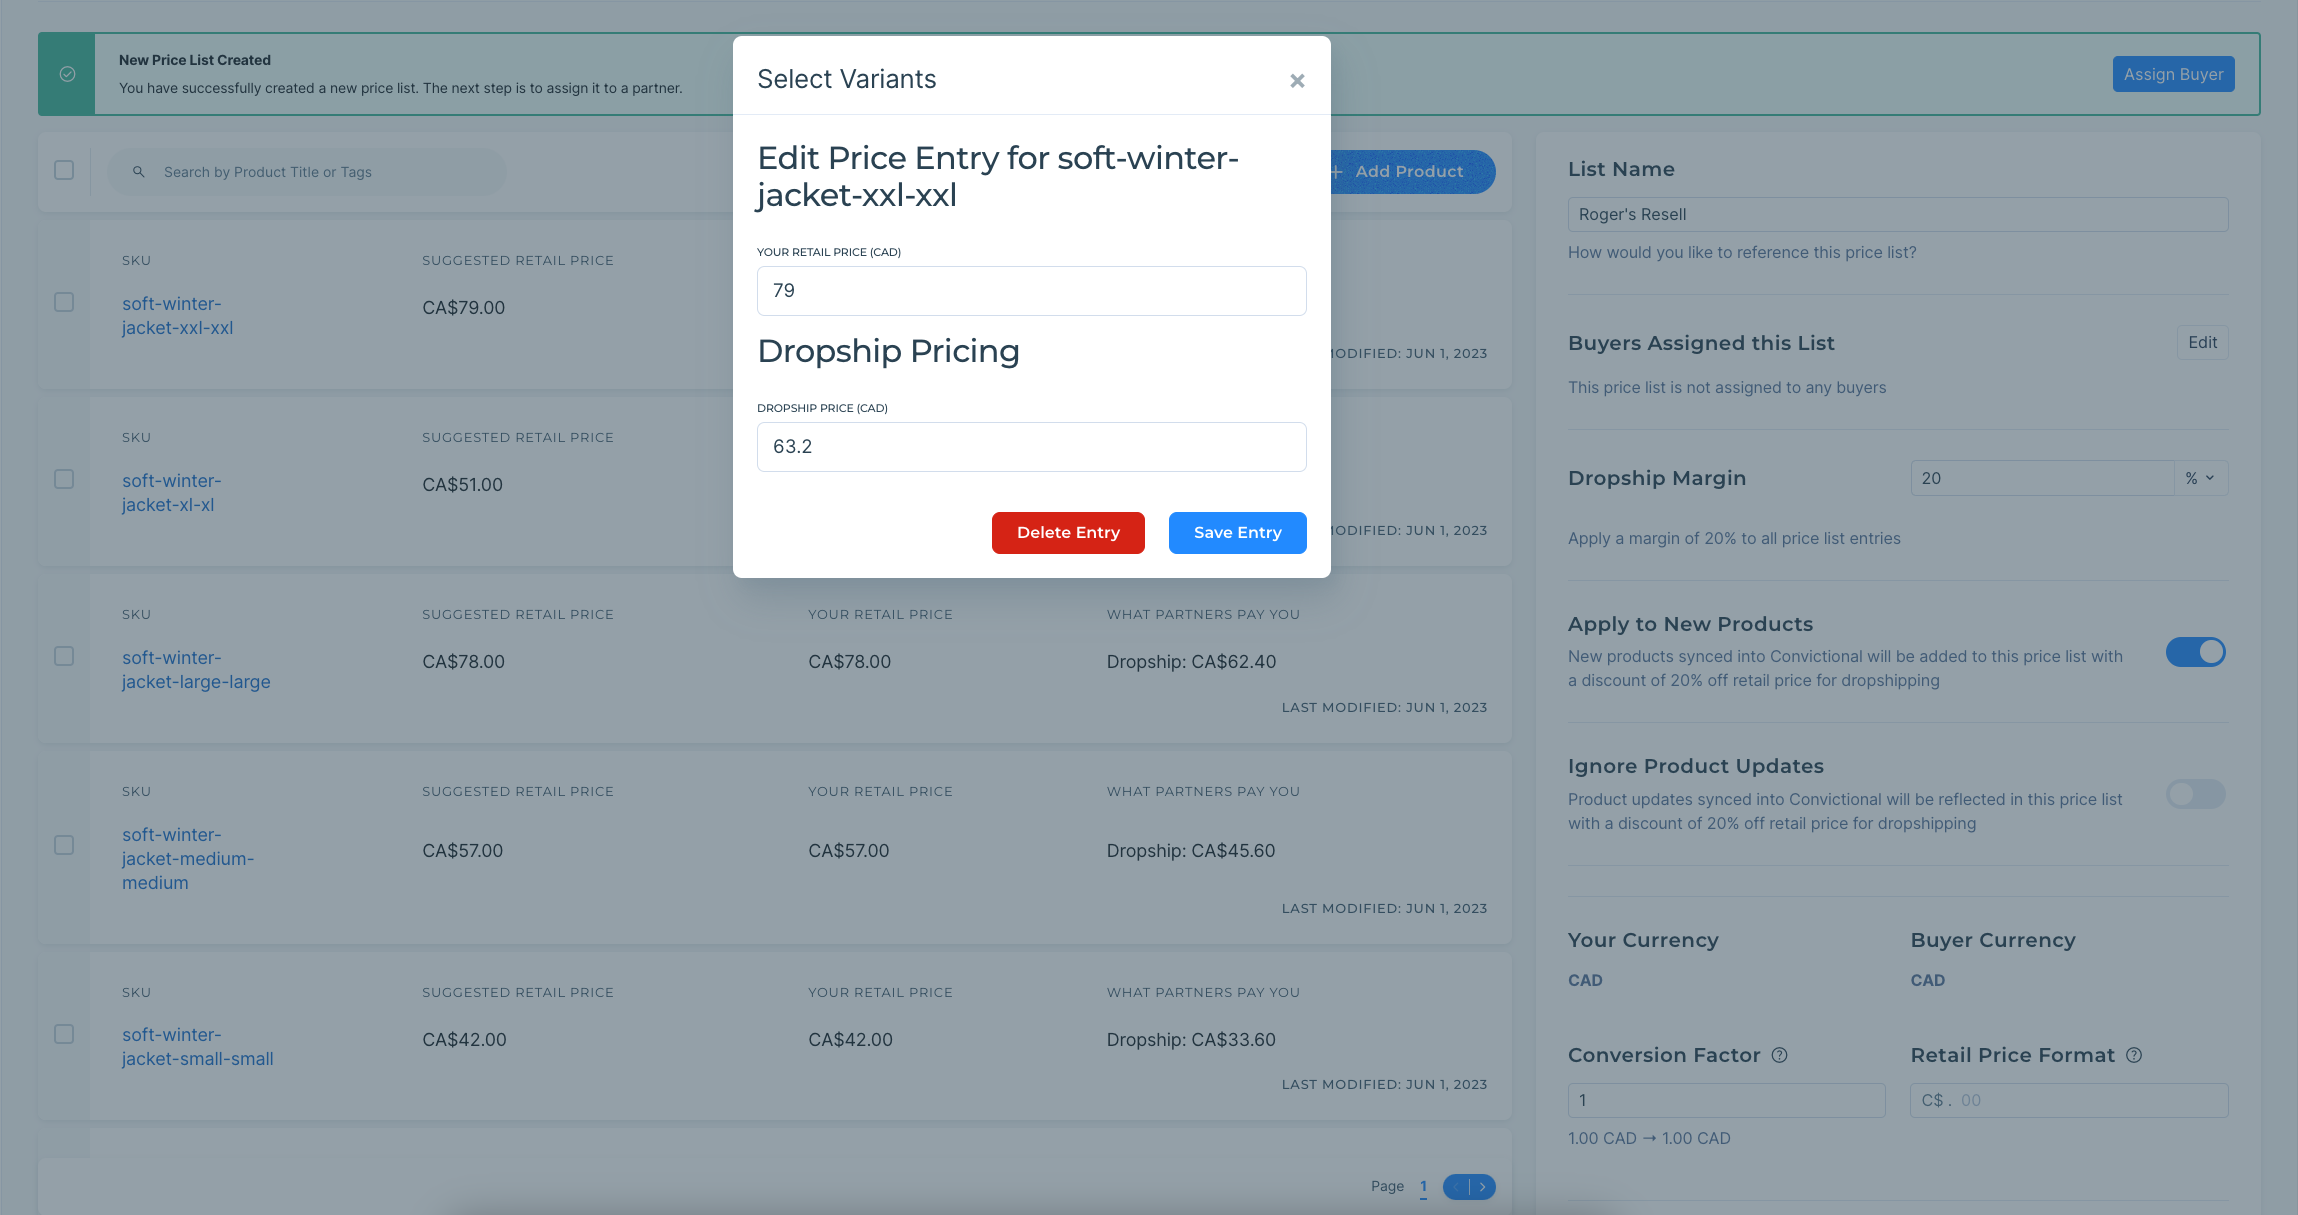
Task: Edit the Conversion Factor field
Action: pyautogui.click(x=1726, y=1100)
